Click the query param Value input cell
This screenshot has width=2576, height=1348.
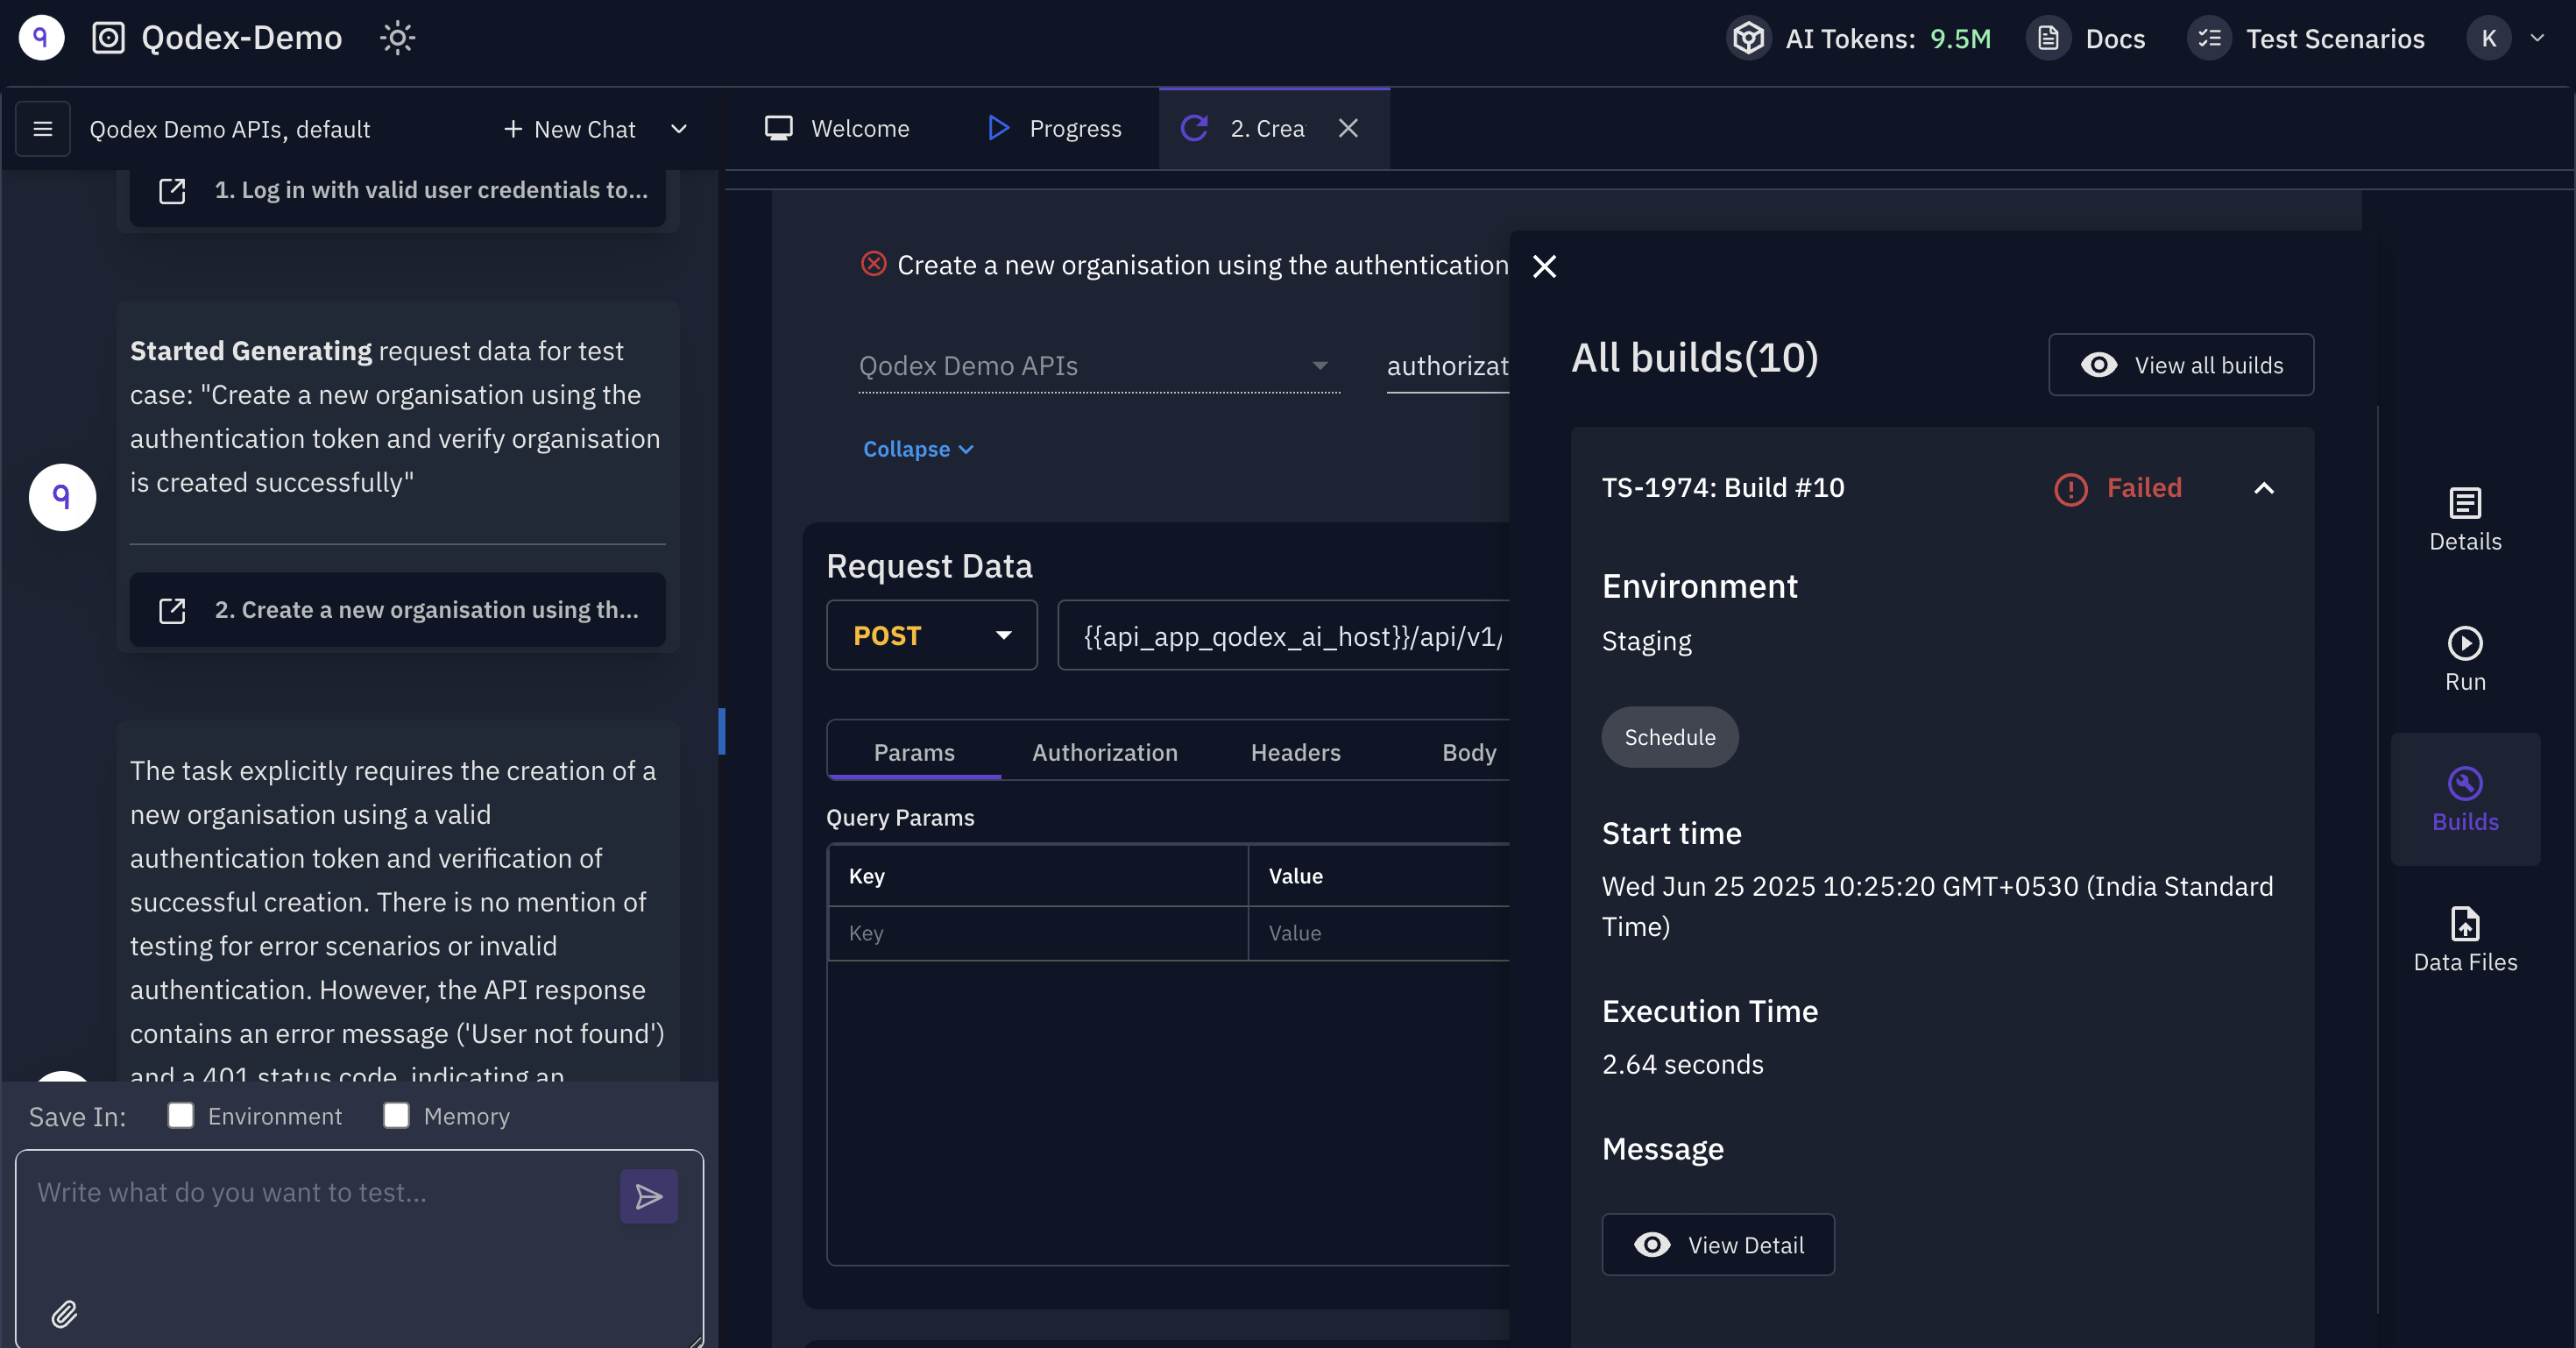point(1379,933)
